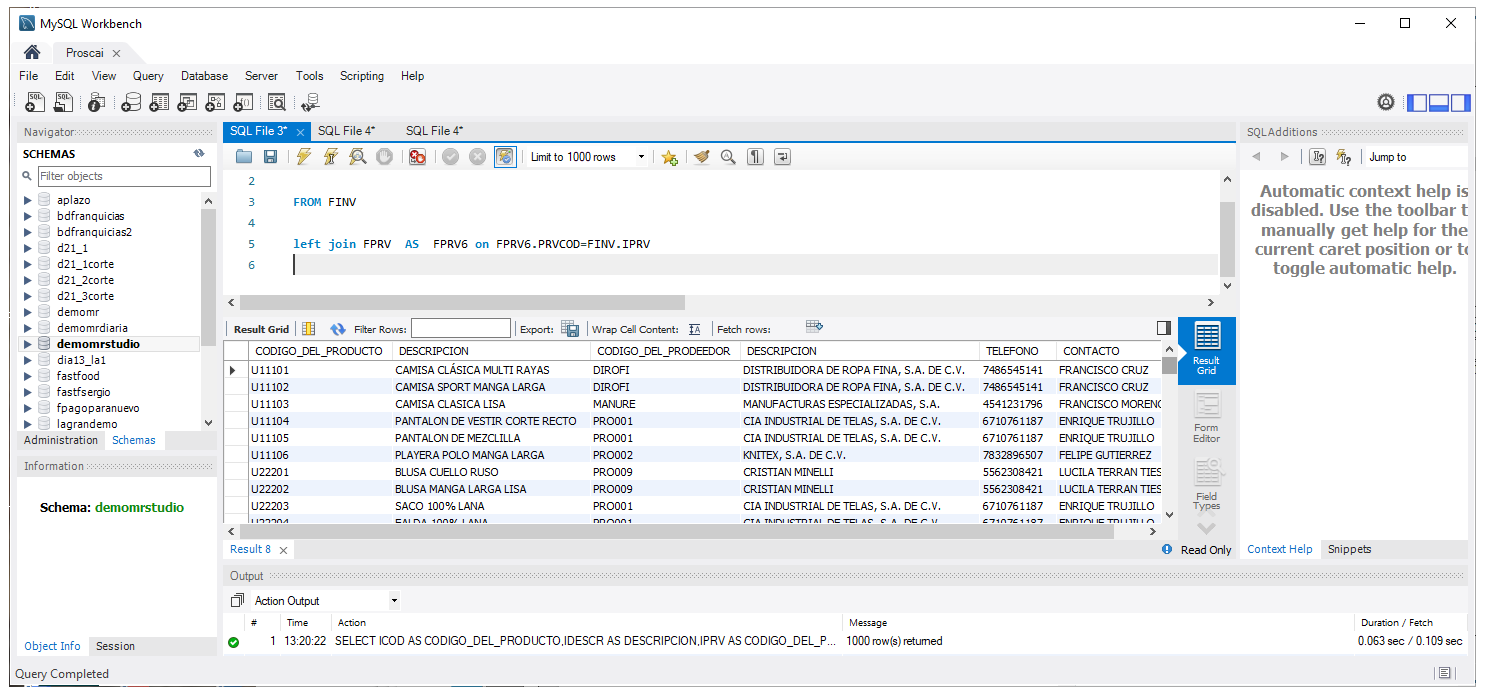Viewport: 1486px width, 697px height.
Task: Click the create stored procedure icon
Action: pos(215,102)
